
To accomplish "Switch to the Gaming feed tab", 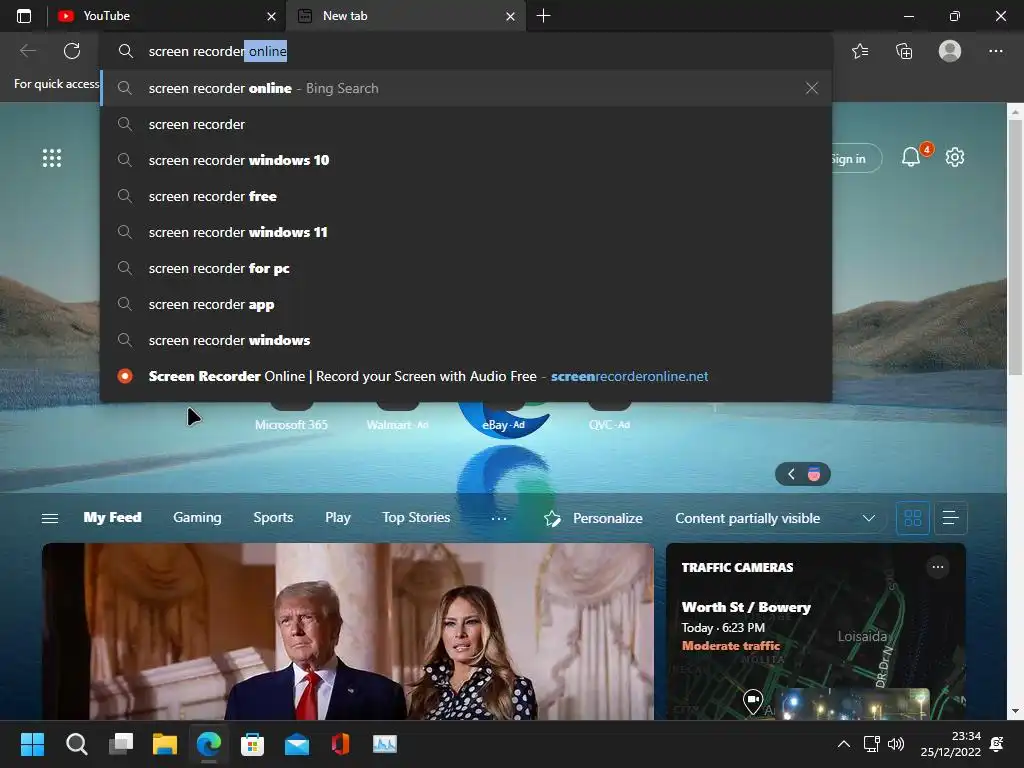I will (x=197, y=517).
